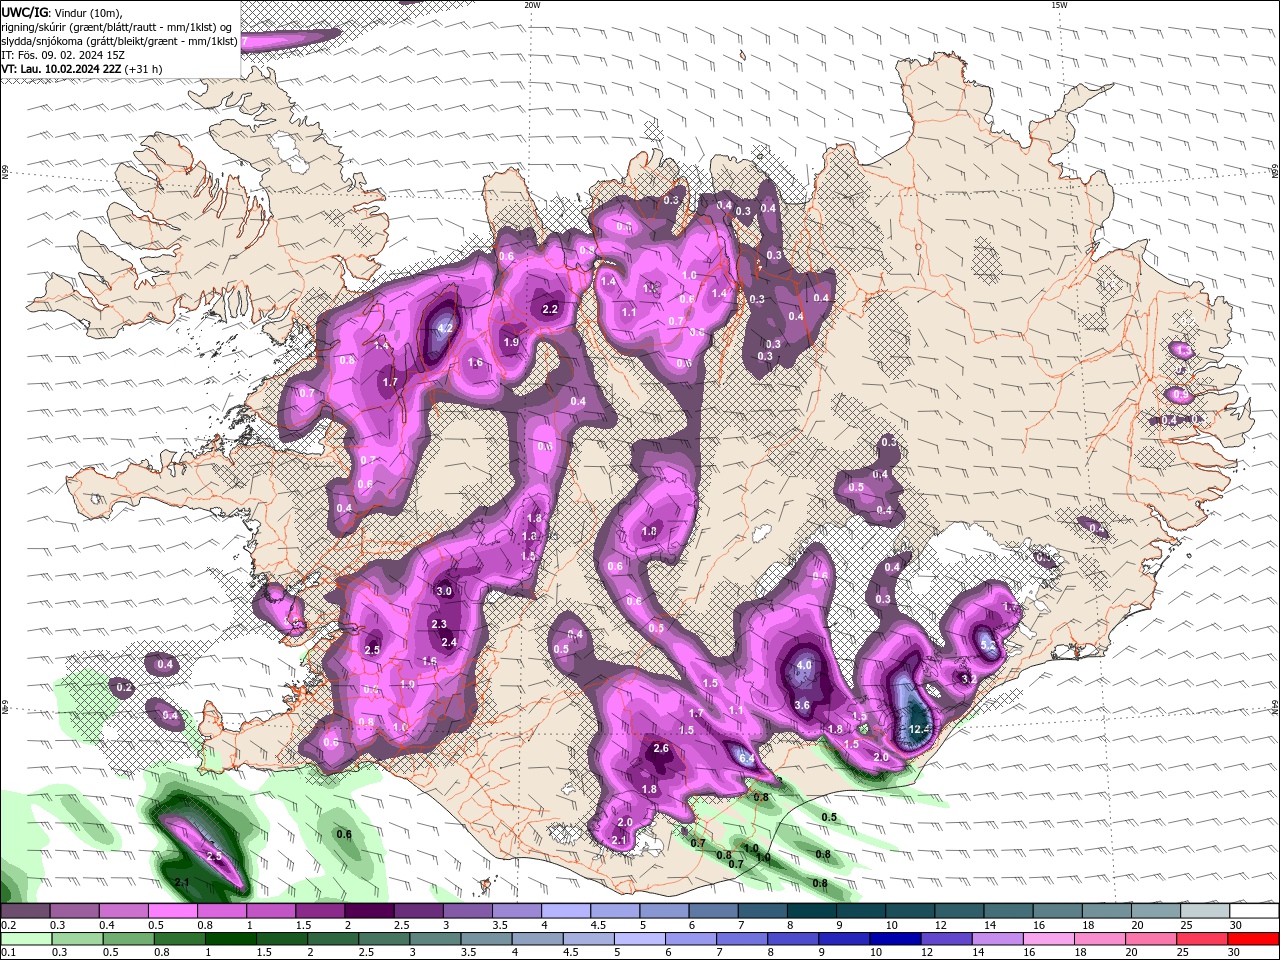Screen dimensions: 1280x960
Task: Click the 4.0 value label on the map
Action: tap(804, 665)
